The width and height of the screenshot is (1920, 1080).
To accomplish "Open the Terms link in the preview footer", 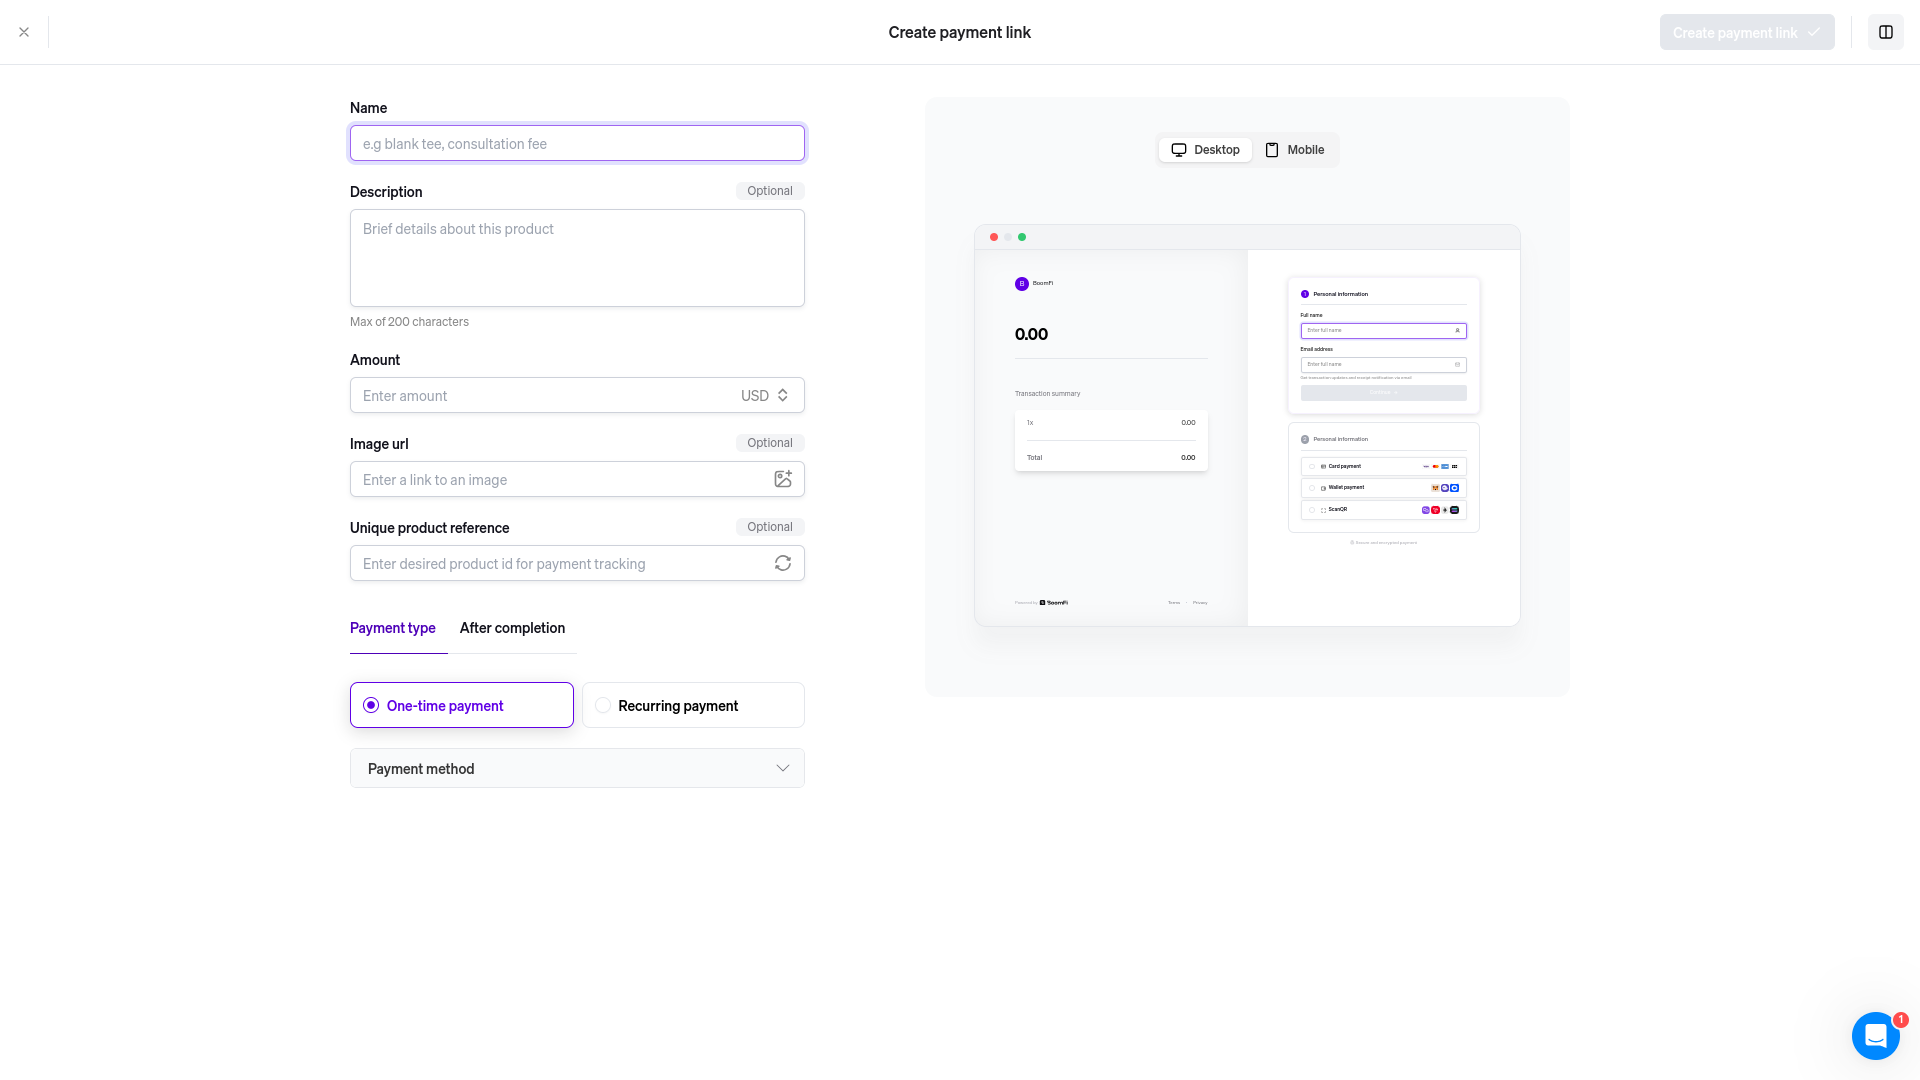I will click(1174, 602).
